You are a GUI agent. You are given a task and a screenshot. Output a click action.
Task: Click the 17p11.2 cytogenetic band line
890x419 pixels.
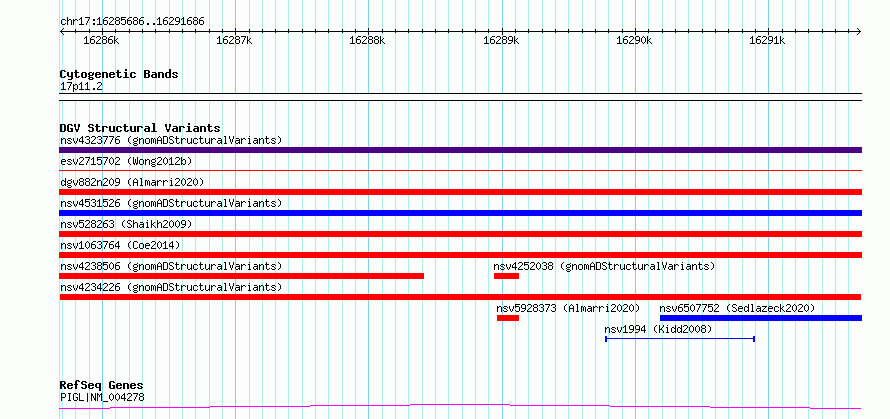[x=460, y=97]
